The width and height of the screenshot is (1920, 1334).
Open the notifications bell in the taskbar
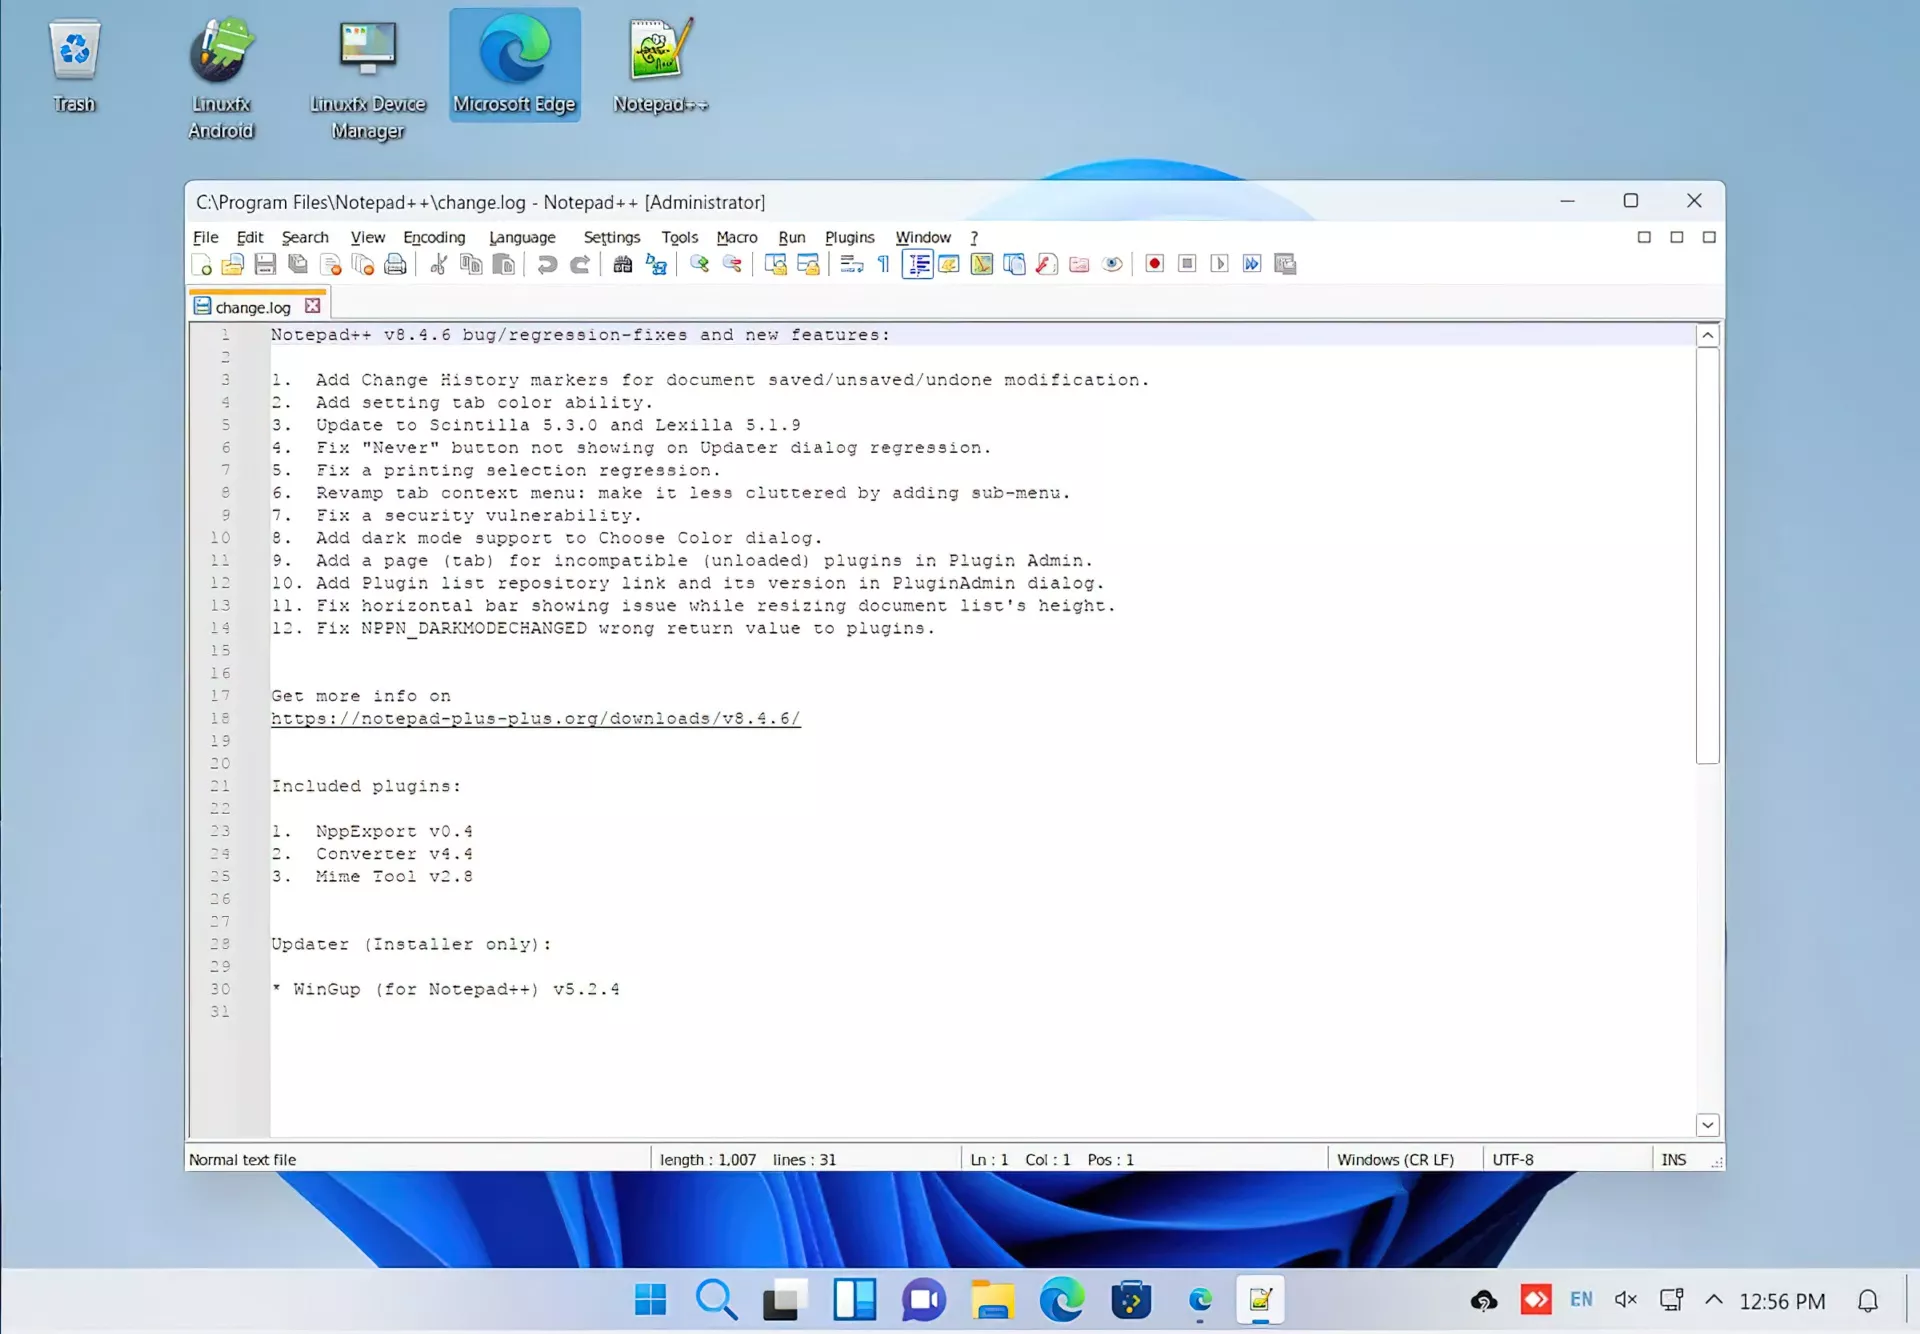[x=1868, y=1301]
